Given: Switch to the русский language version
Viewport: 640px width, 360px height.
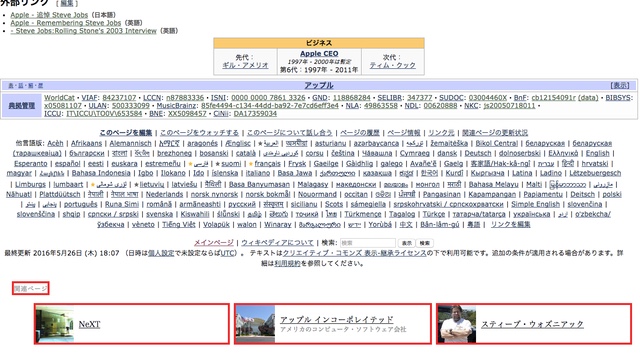Looking at the screenshot, I should click(242, 204).
